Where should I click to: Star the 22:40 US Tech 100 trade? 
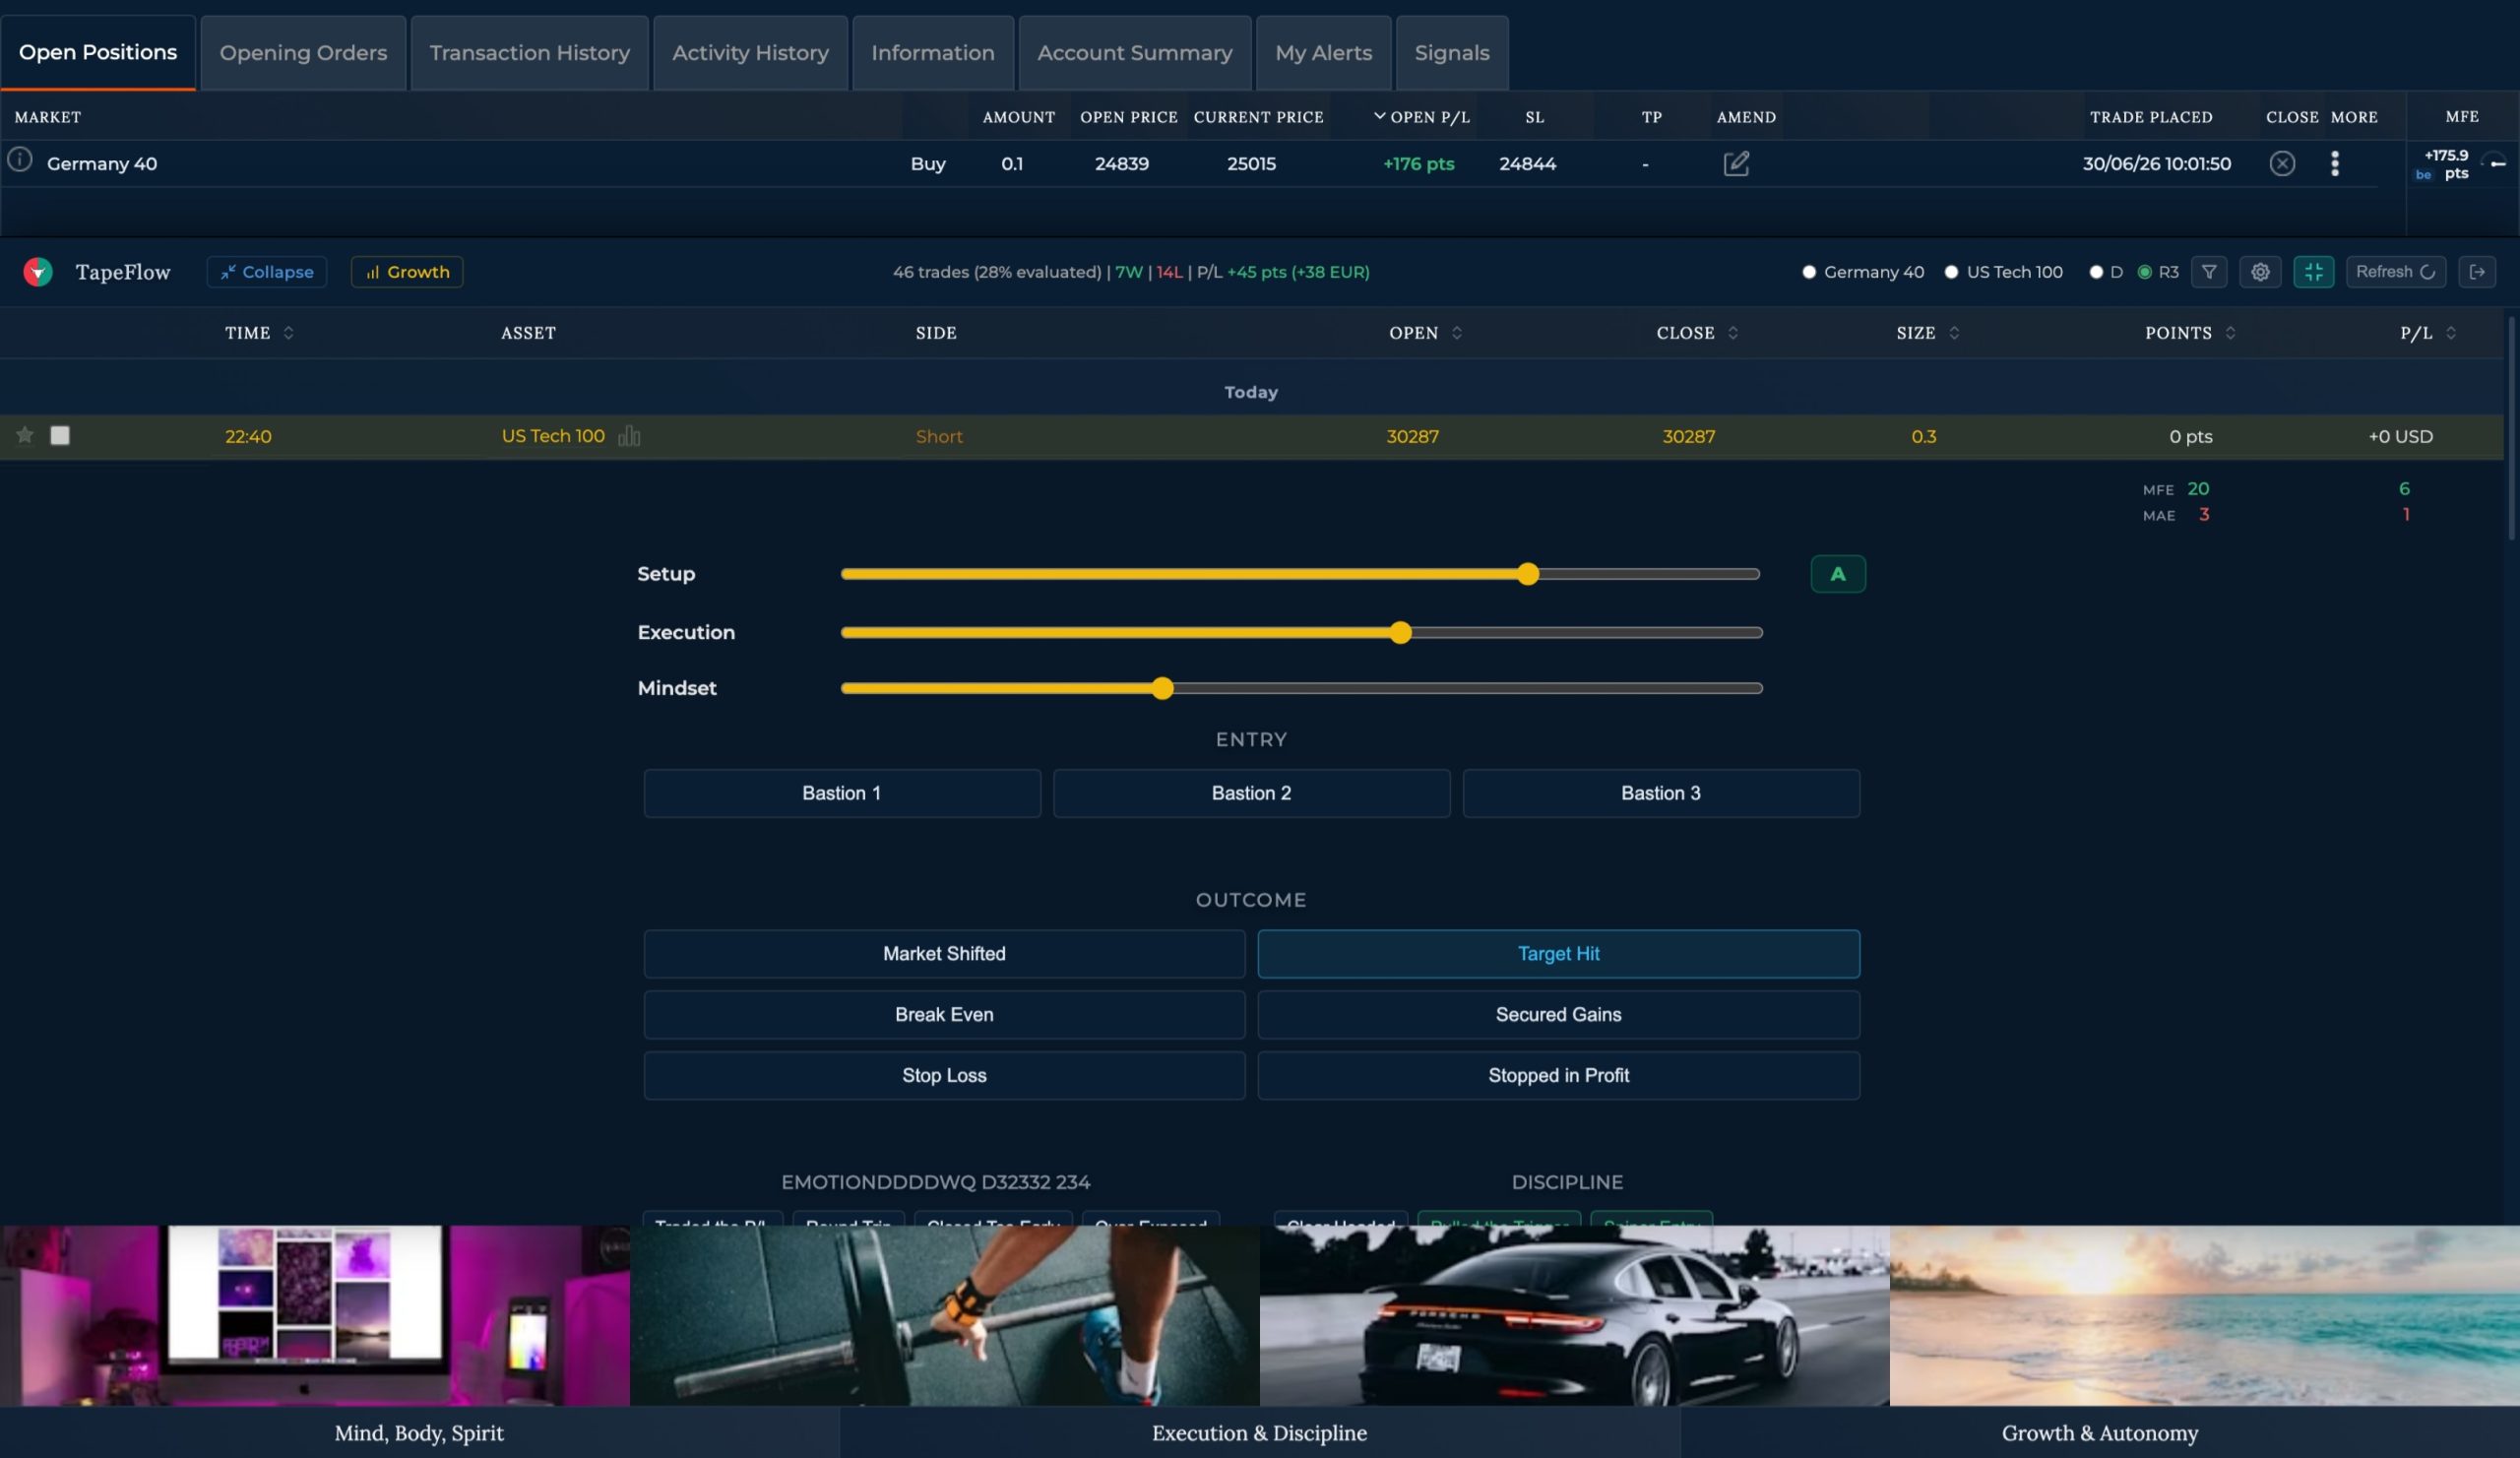(25, 435)
